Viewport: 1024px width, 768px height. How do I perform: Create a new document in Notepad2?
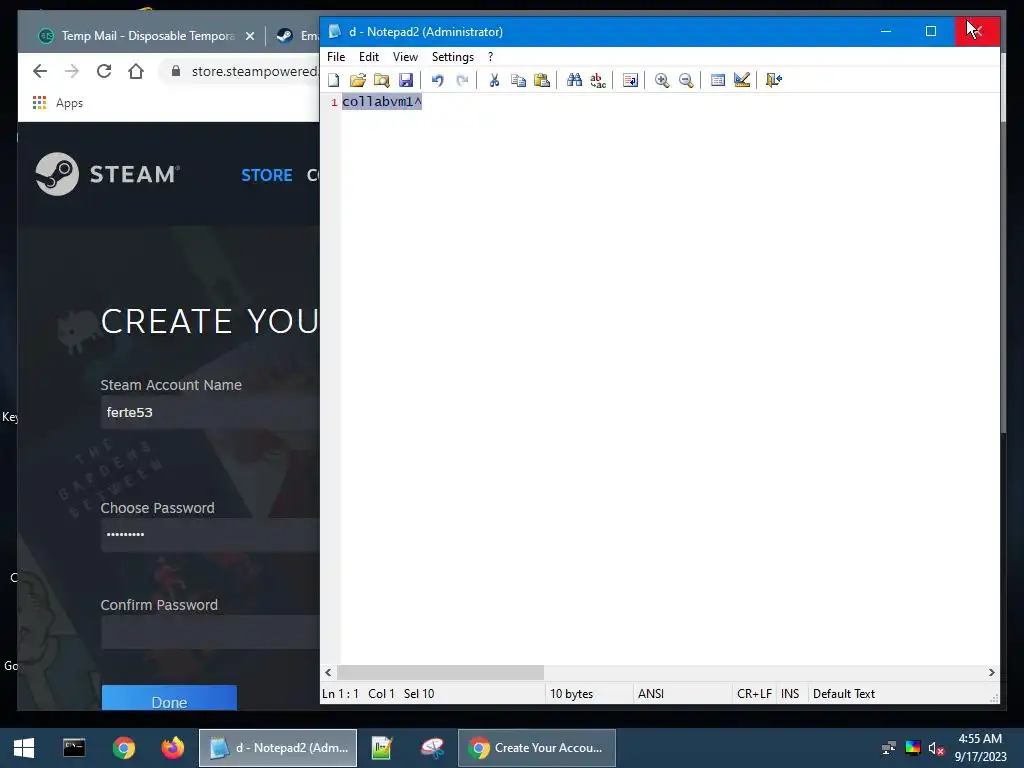click(334, 80)
